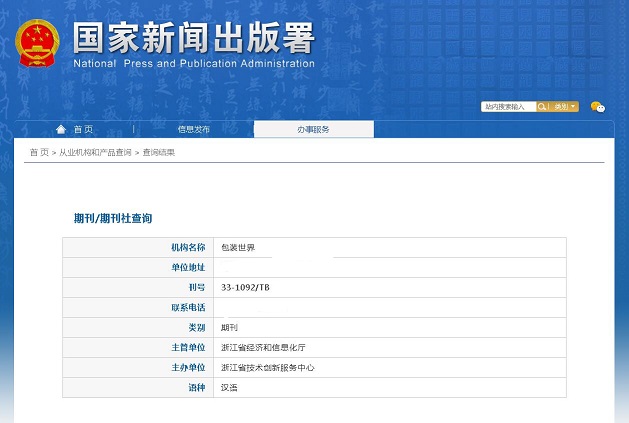629x423 pixels.
Task: Open the WeChat icon link
Action: (x=597, y=107)
